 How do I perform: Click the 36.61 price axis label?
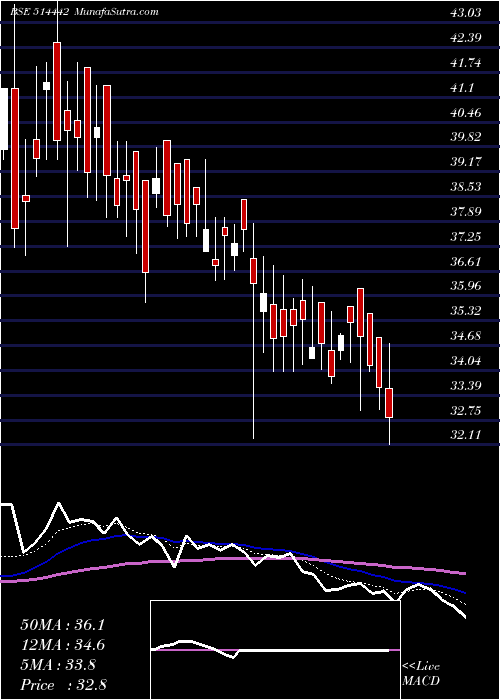[466, 262]
